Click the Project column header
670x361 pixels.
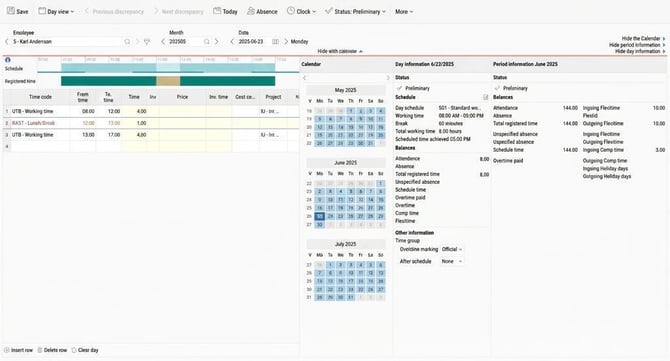click(273, 97)
